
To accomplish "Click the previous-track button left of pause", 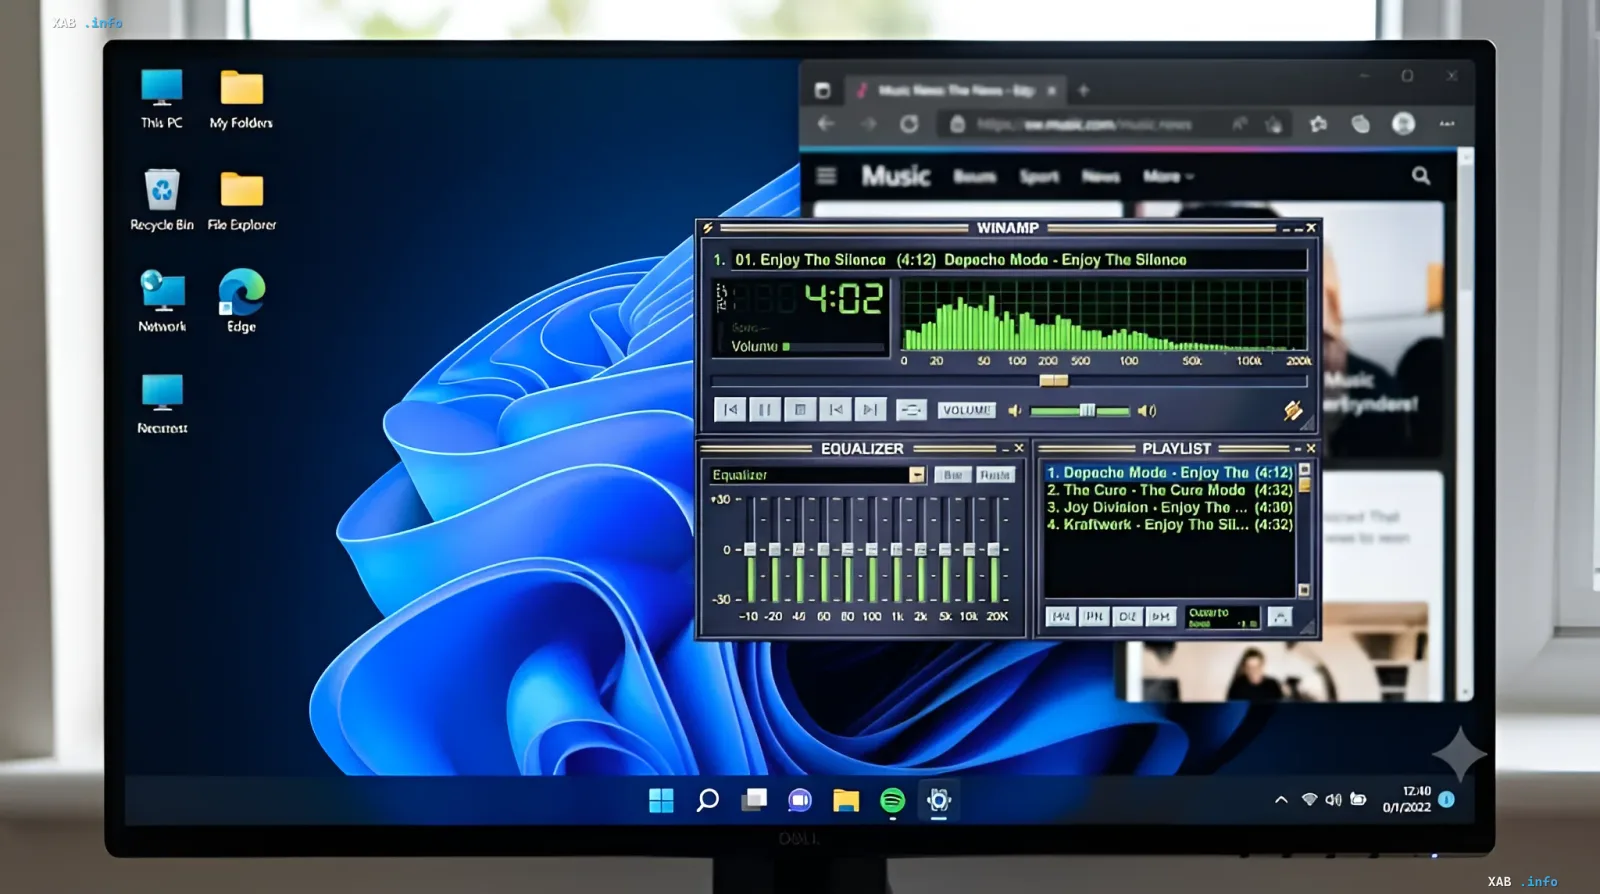I will tap(730, 410).
